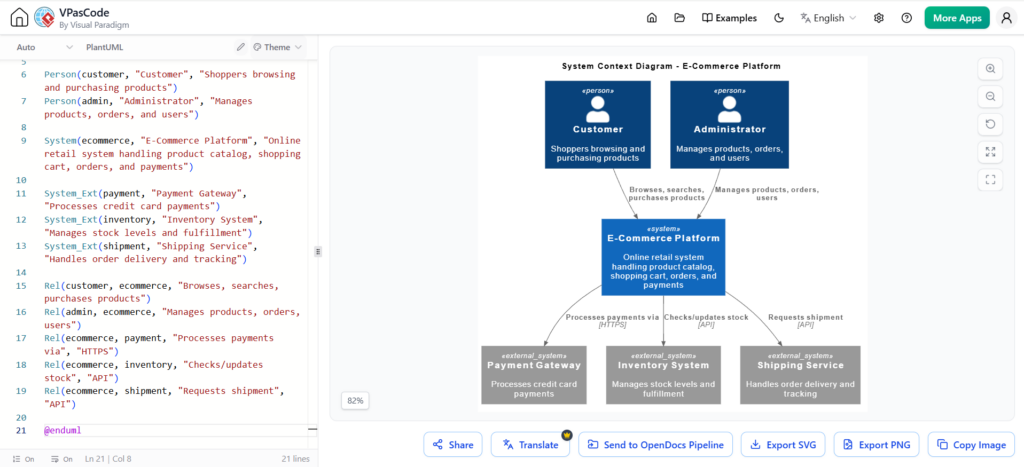1024x467 pixels.
Task: Click the Processes payments via relation label
Action: tap(612, 317)
